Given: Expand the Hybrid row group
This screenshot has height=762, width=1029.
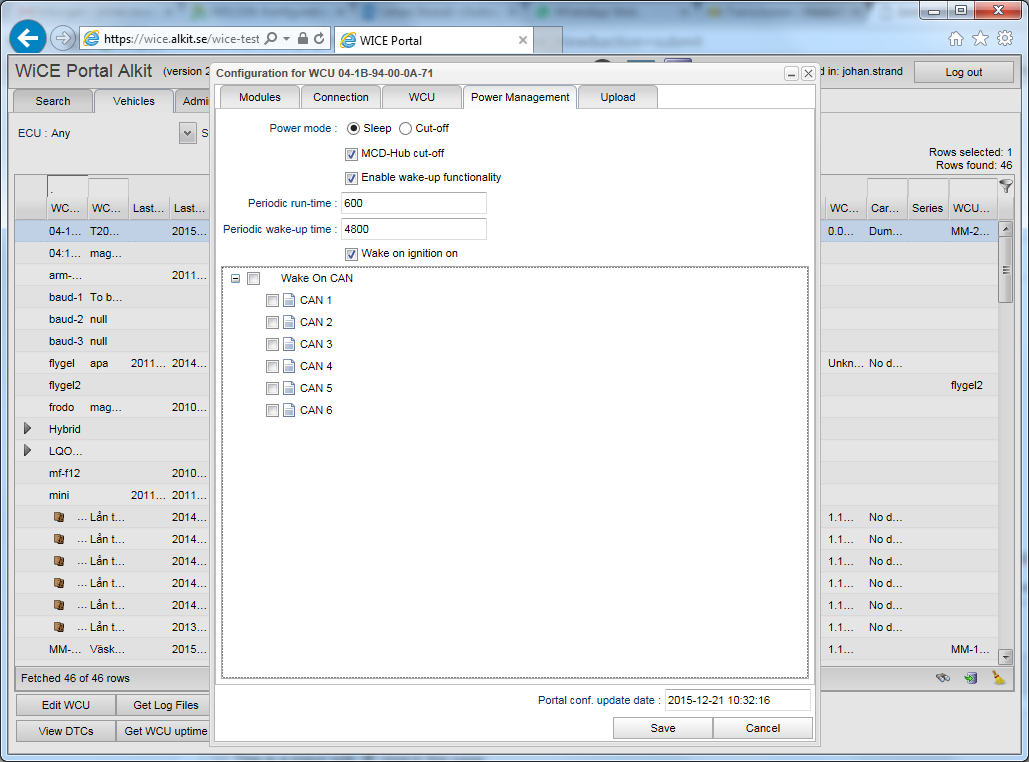Looking at the screenshot, I should tap(28, 429).
